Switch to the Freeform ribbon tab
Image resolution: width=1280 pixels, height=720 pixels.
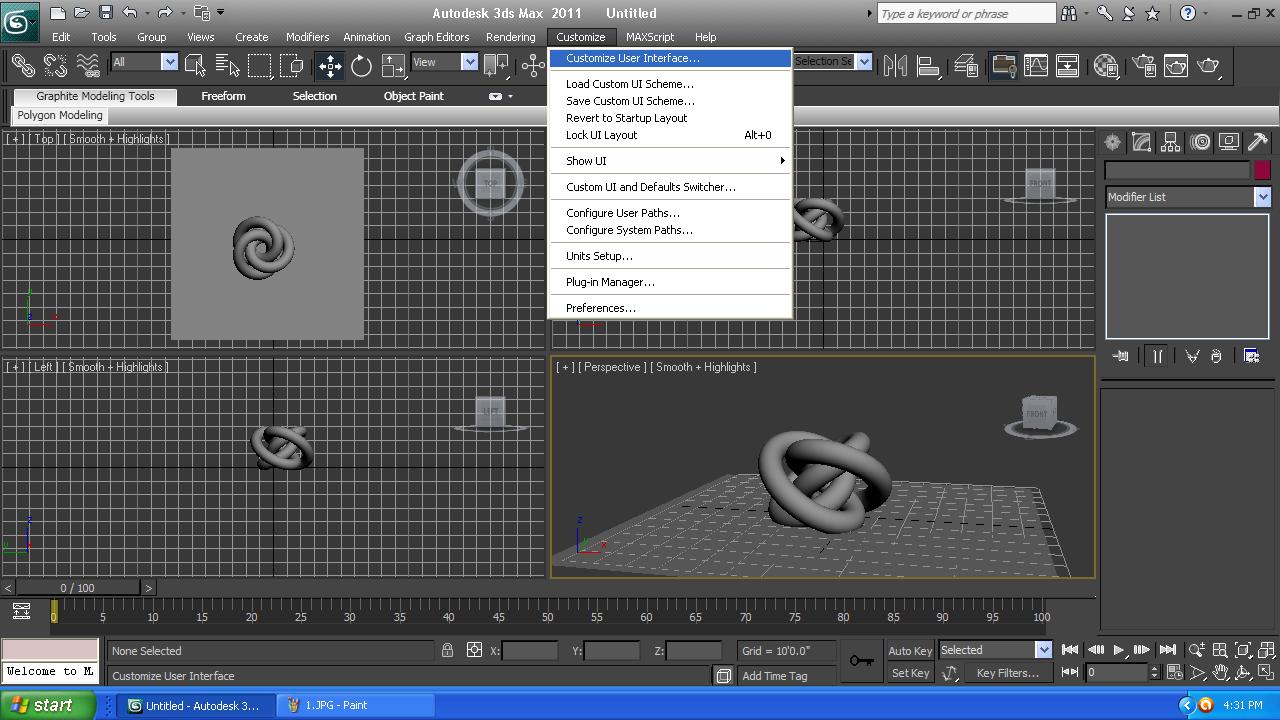(x=223, y=96)
